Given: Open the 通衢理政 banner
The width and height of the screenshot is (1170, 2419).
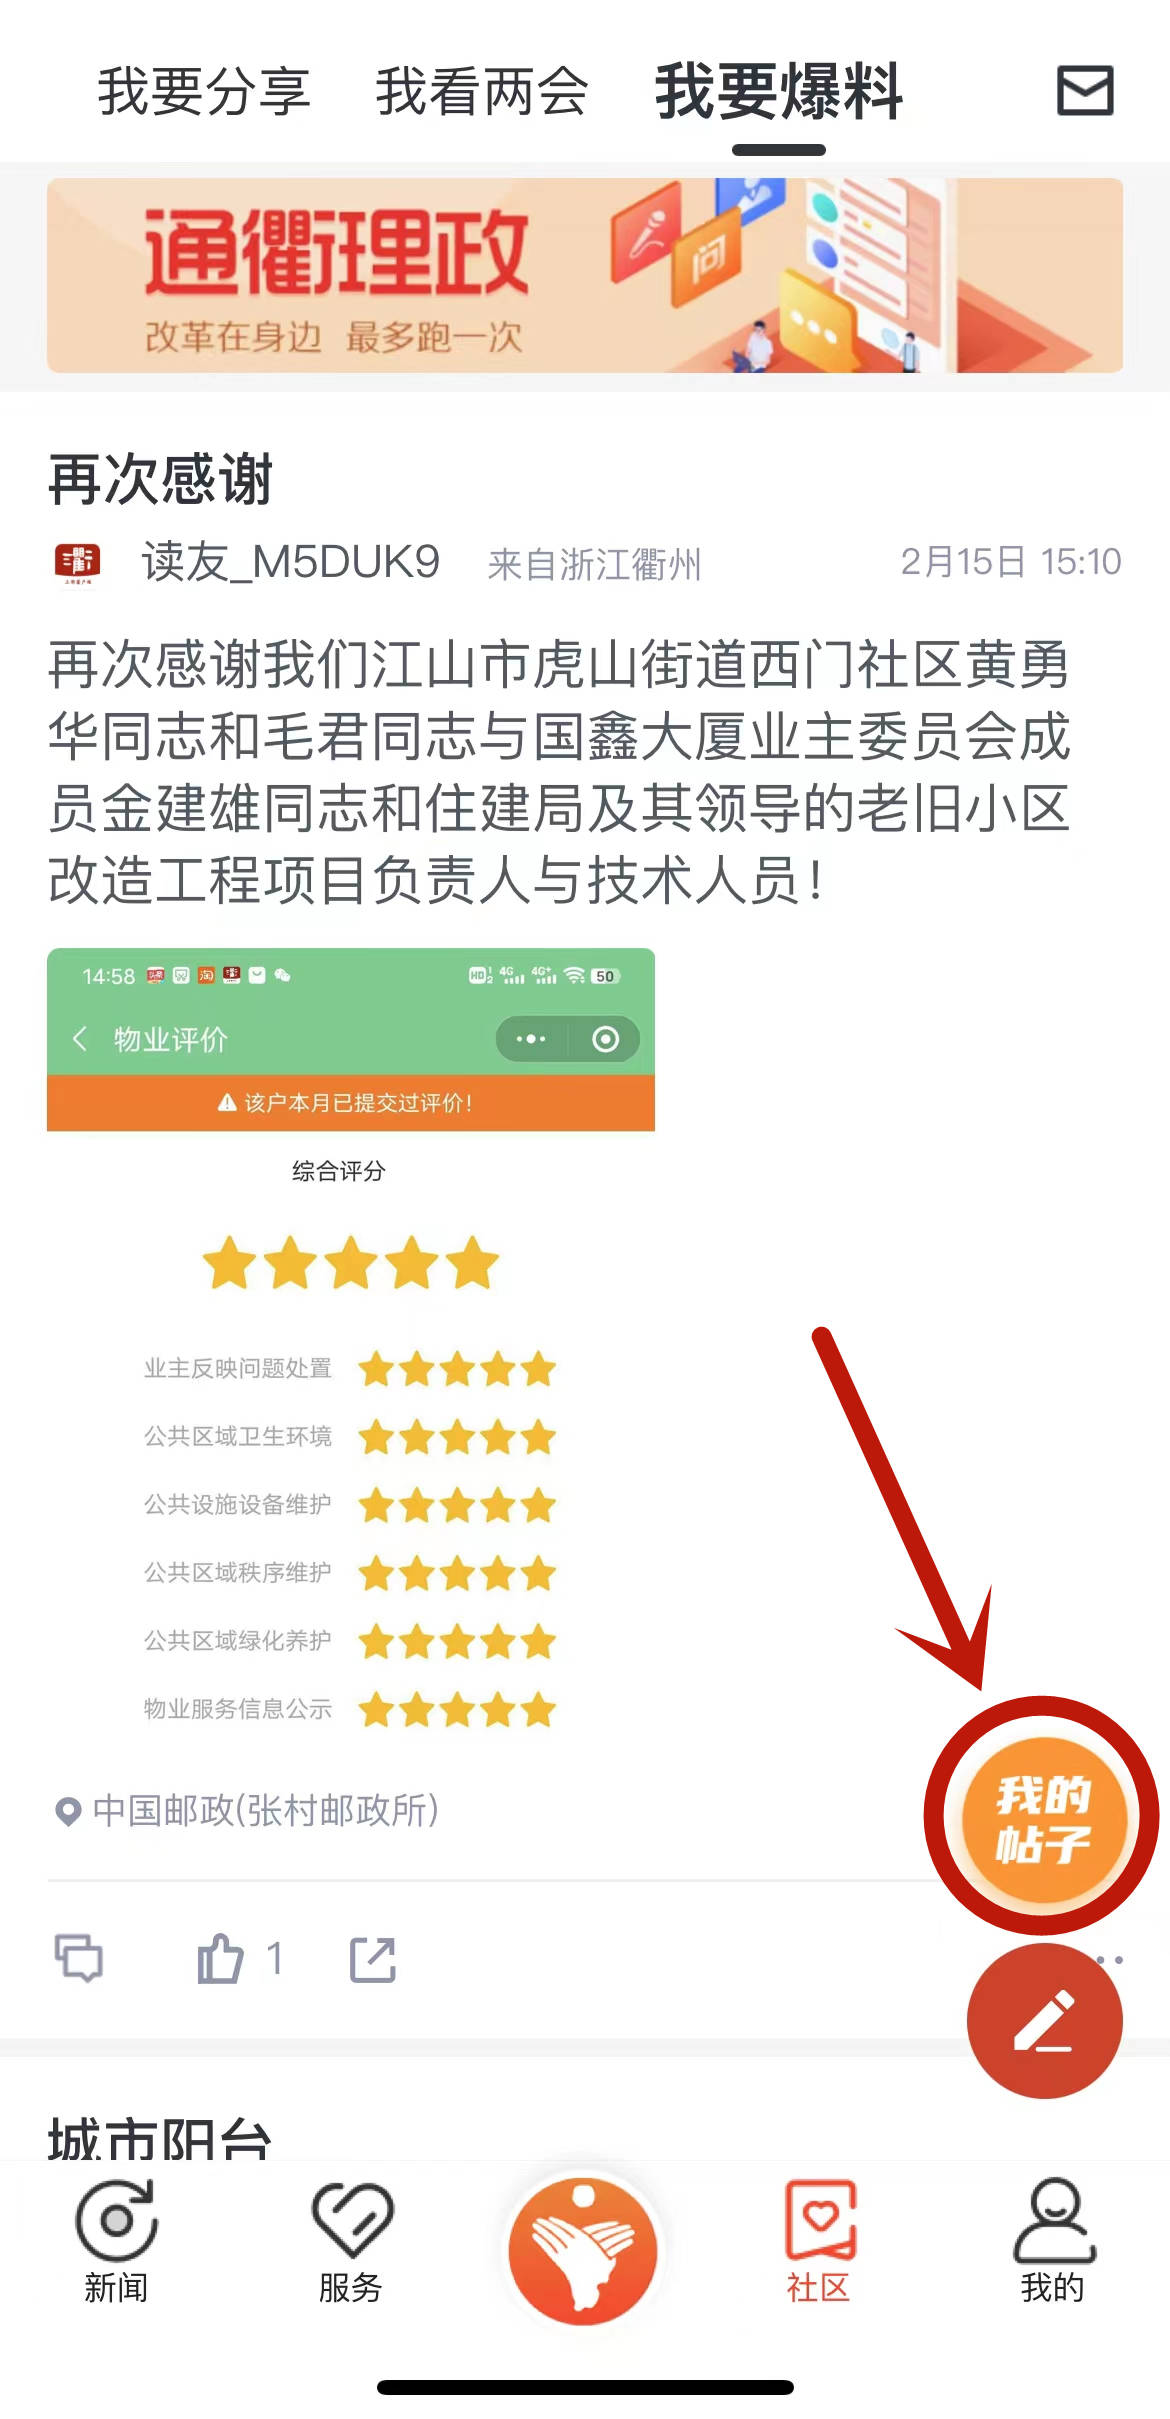Looking at the screenshot, I should click(585, 275).
